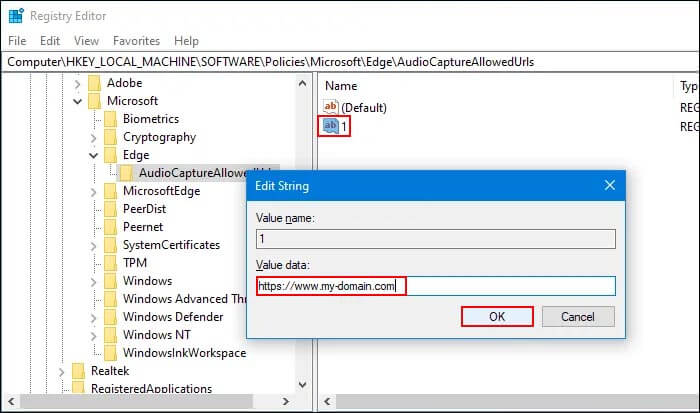Select the Microsoft folder icon
This screenshot has height=413, width=700.
94,101
